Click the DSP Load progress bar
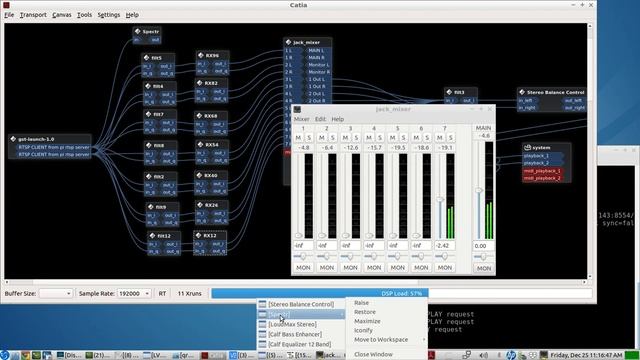This screenshot has width=640, height=360. tap(402, 293)
